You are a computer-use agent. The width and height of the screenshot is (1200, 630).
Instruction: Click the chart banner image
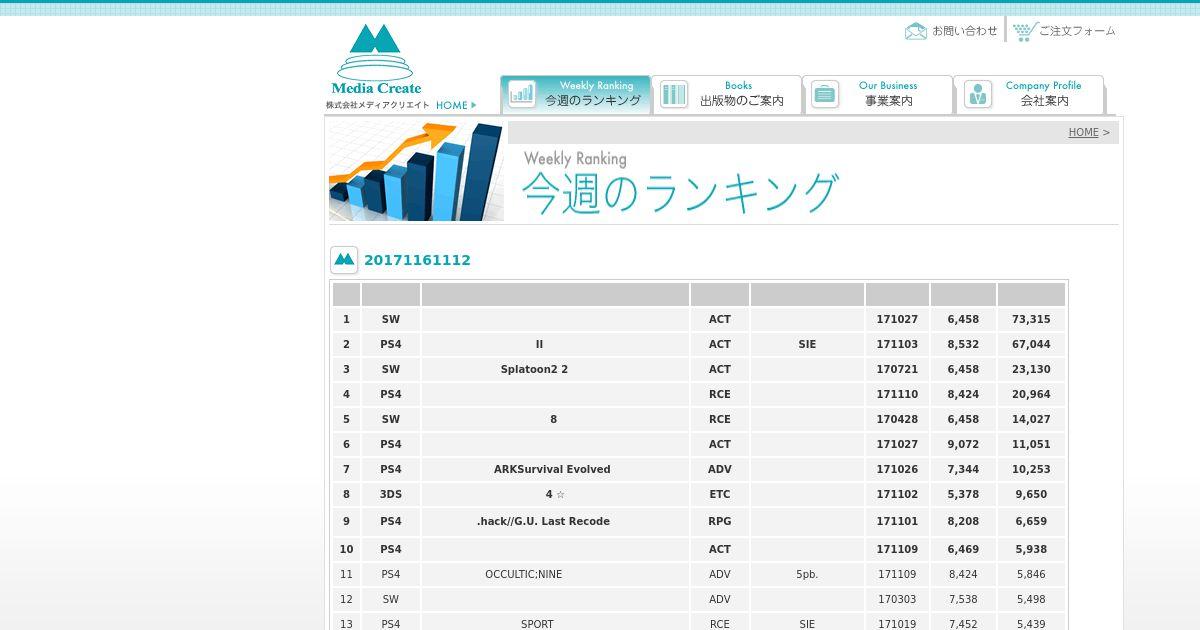416,171
